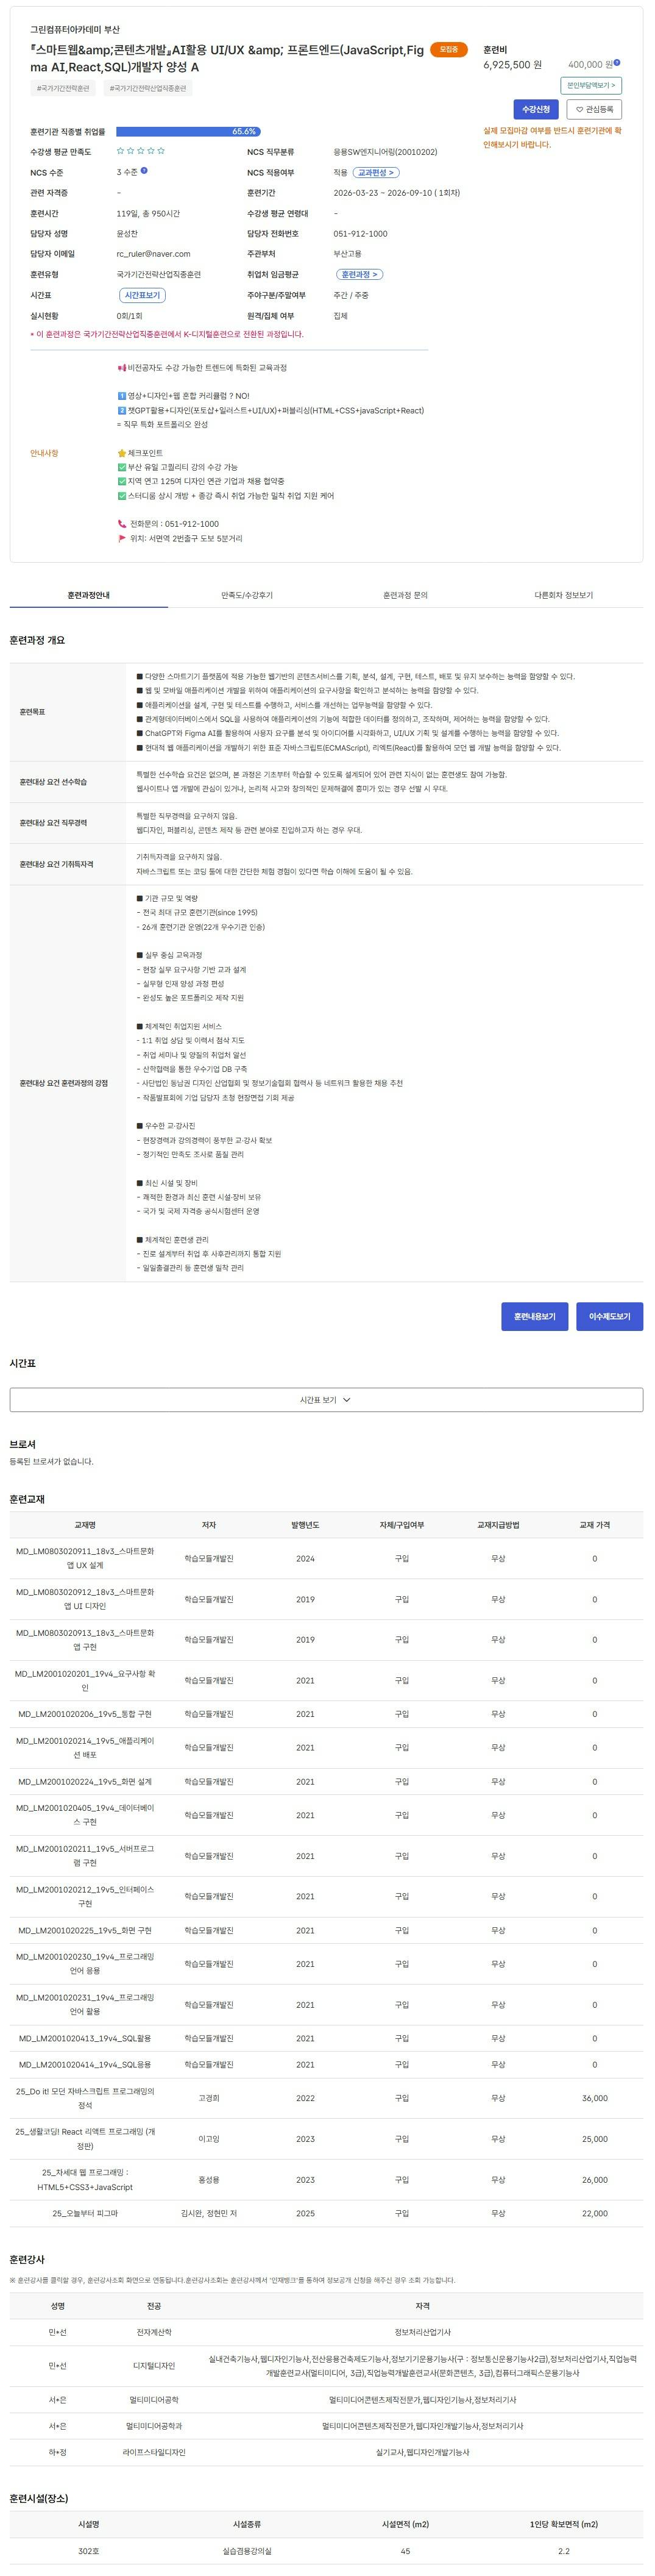Switch to the 만족도/수강후기 tab
The height and width of the screenshot is (2576, 655).
tap(247, 595)
